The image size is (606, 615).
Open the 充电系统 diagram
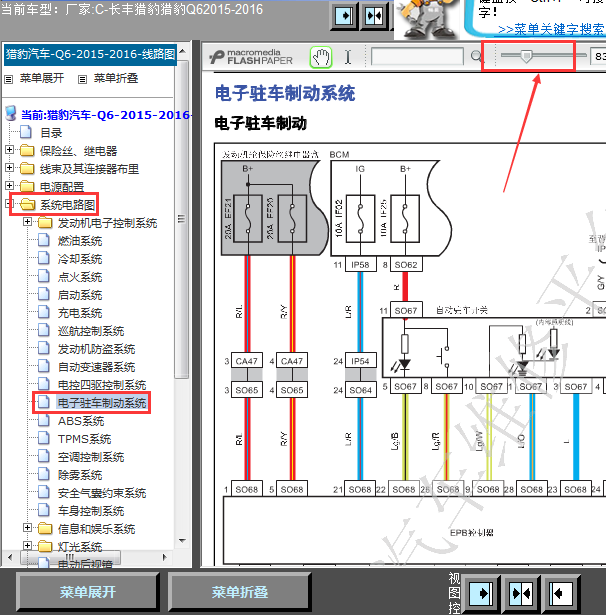80,313
